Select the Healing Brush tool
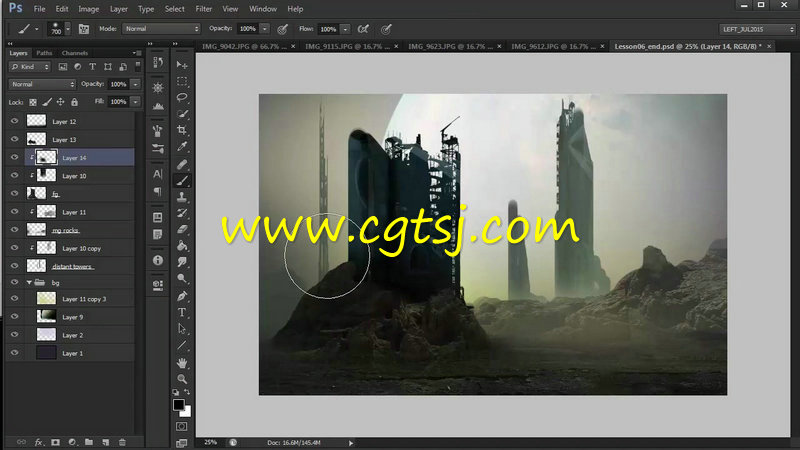 [x=182, y=164]
